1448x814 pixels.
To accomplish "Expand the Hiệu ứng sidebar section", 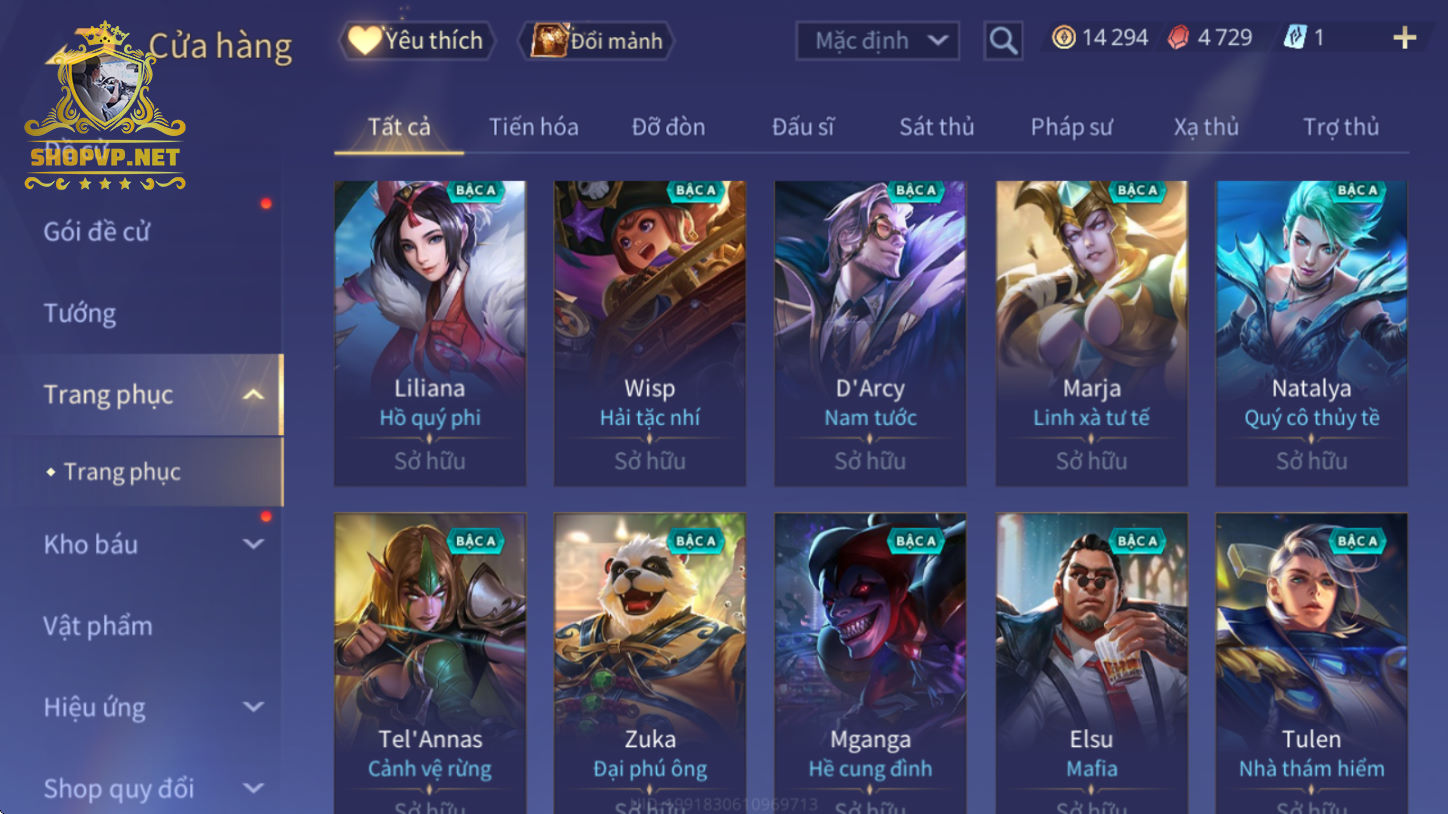I will click(254, 707).
